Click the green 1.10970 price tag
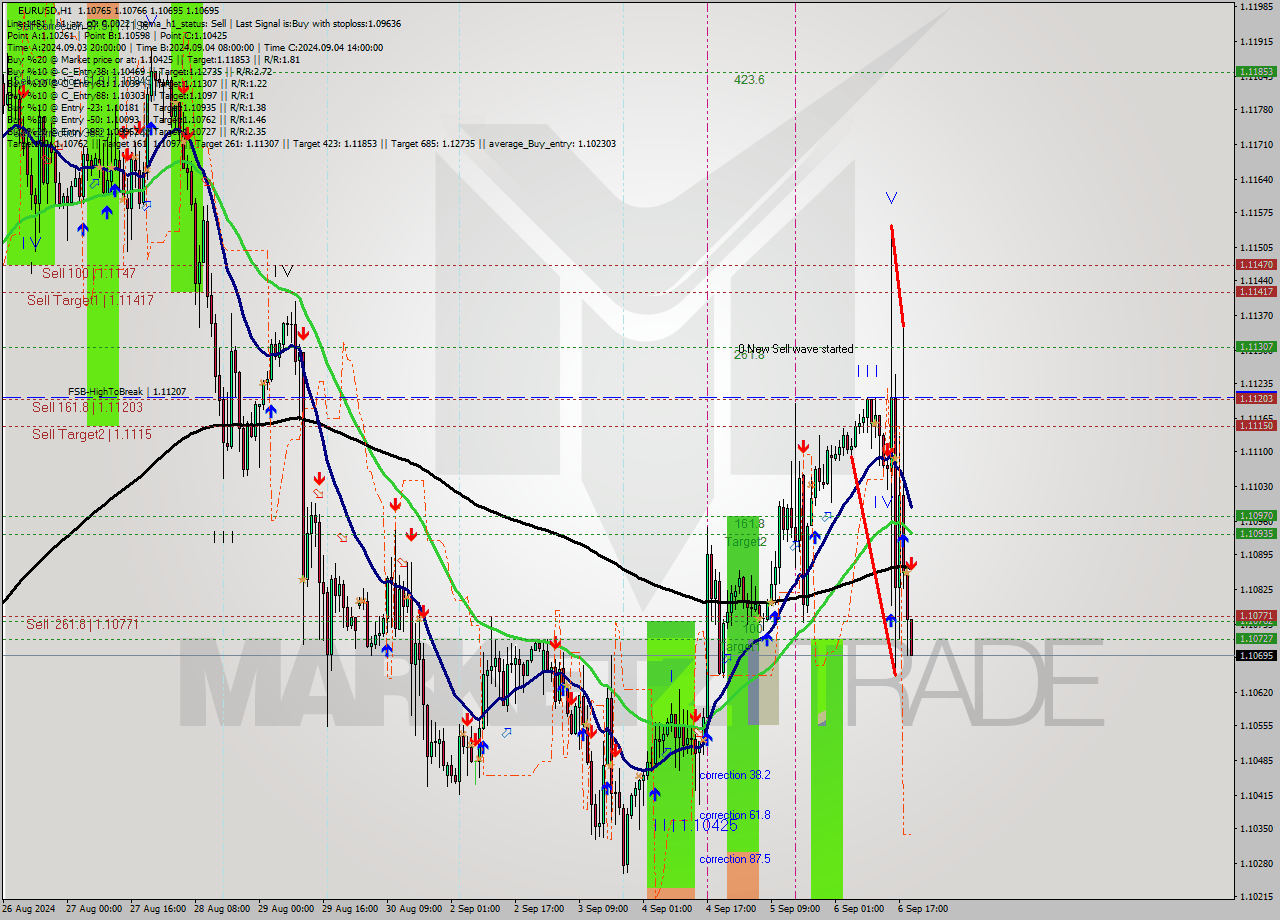 pyautogui.click(x=1256, y=516)
